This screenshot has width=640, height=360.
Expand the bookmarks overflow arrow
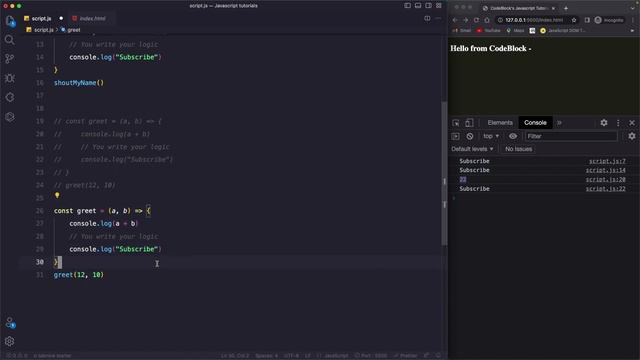pyautogui.click(x=633, y=31)
